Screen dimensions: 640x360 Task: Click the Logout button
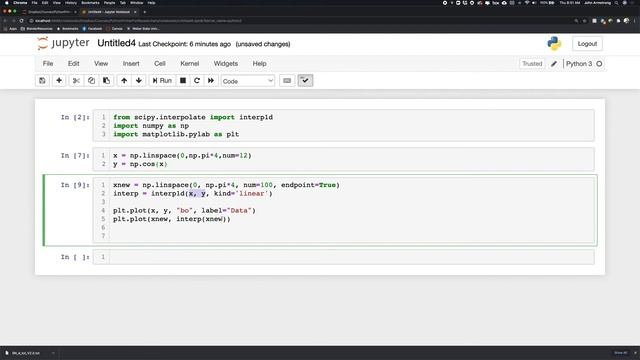point(587,44)
